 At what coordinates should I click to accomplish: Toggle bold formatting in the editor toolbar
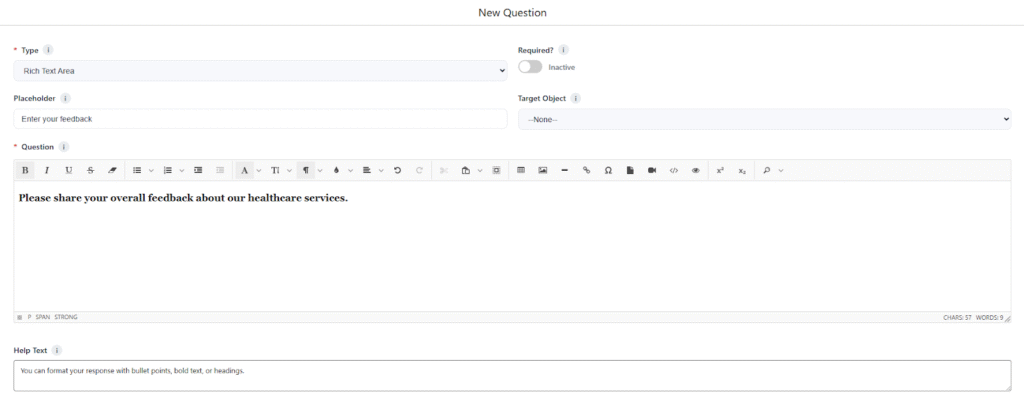click(x=25, y=171)
